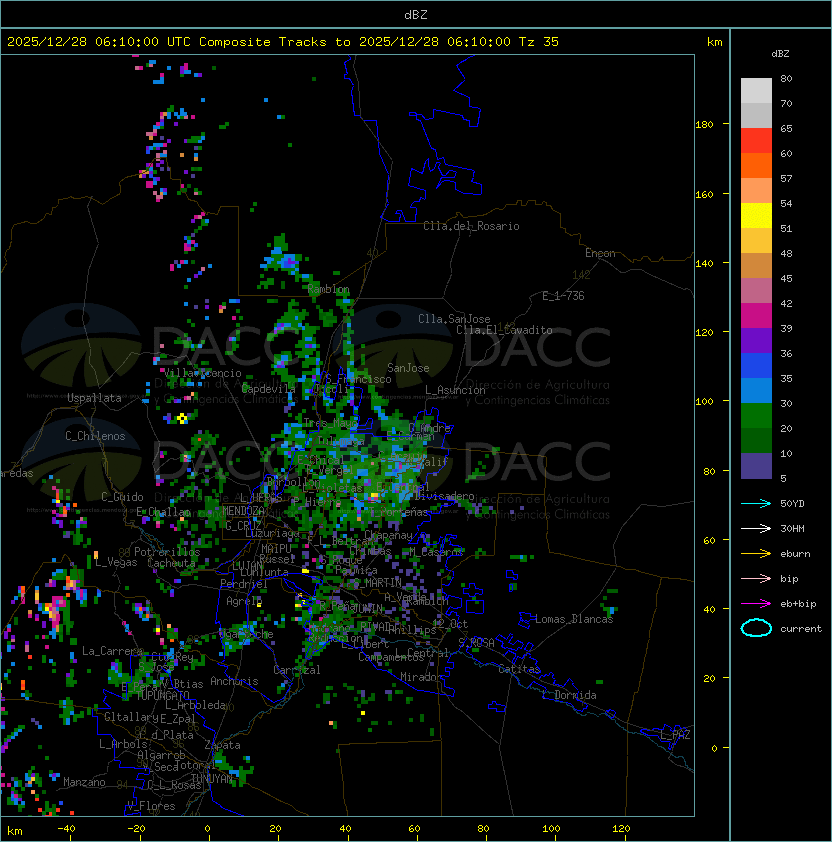The width and height of the screenshot is (832, 842).
Task: Select the magenta swatch in dBZ legend
Action: tap(756, 316)
